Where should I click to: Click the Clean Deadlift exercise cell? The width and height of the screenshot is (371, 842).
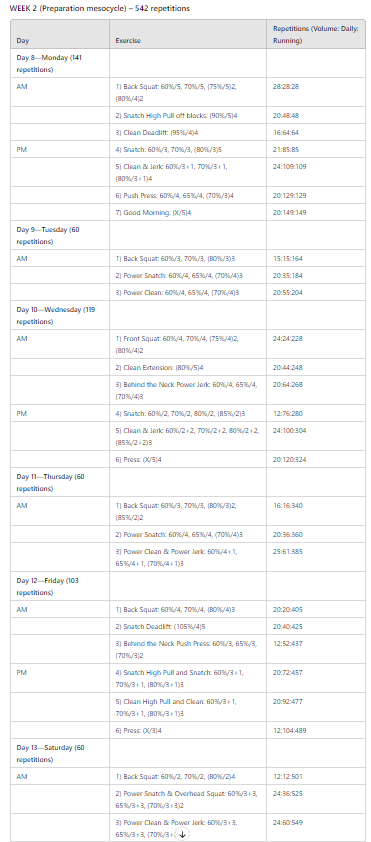coord(188,132)
